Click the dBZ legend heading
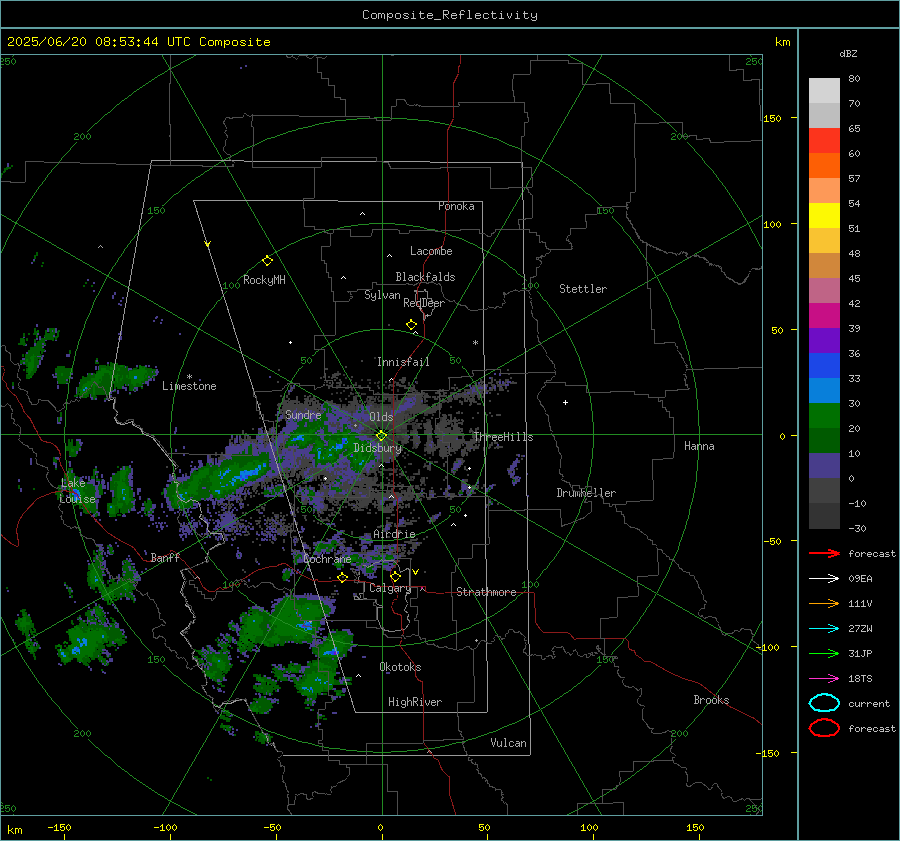Image resolution: width=900 pixels, height=841 pixels. (x=848, y=53)
